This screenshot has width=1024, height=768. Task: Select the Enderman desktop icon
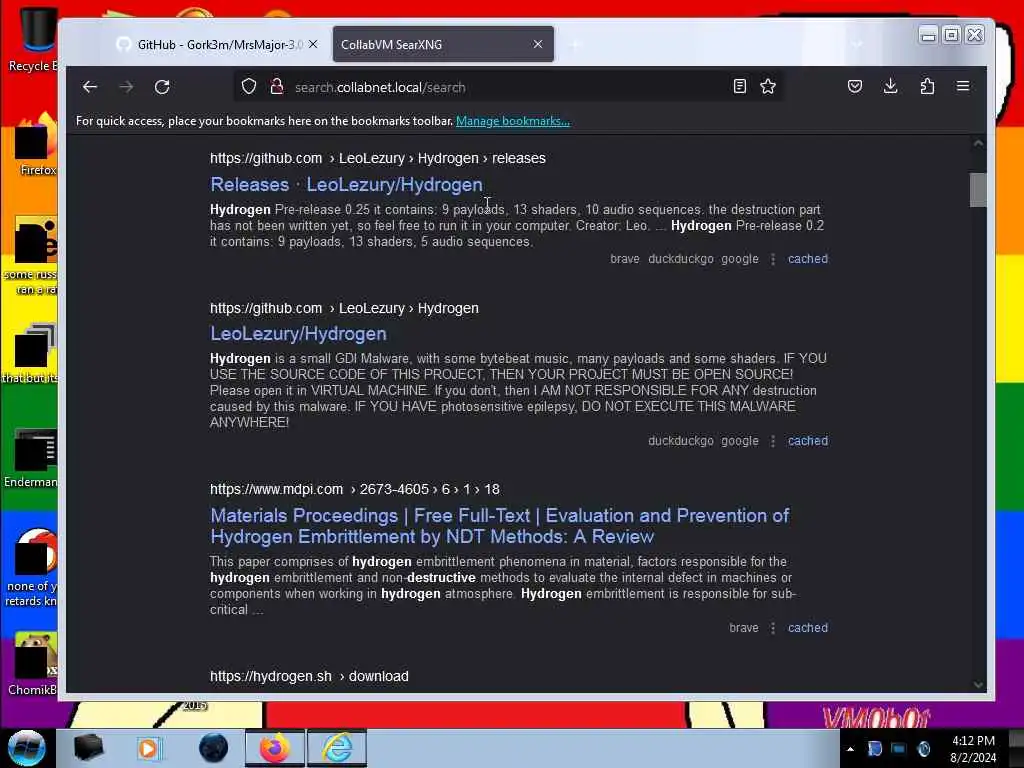(x=31, y=458)
